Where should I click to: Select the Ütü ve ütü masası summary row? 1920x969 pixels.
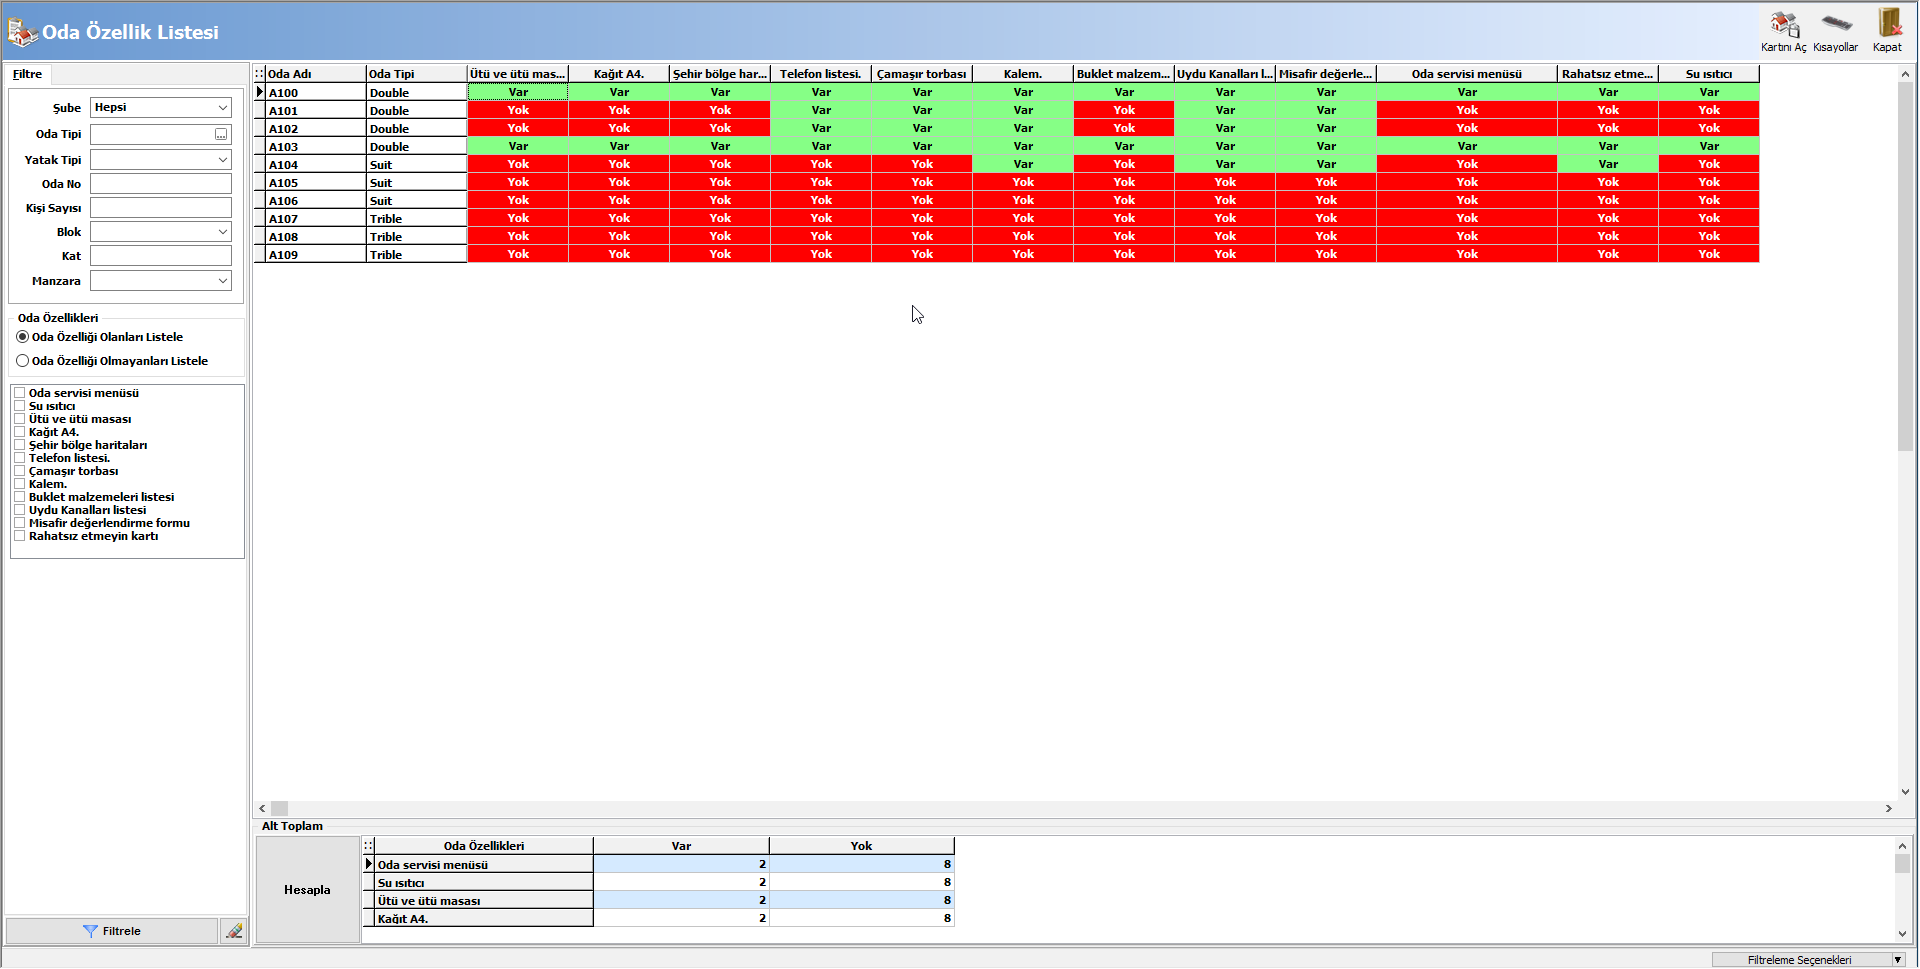click(x=659, y=901)
